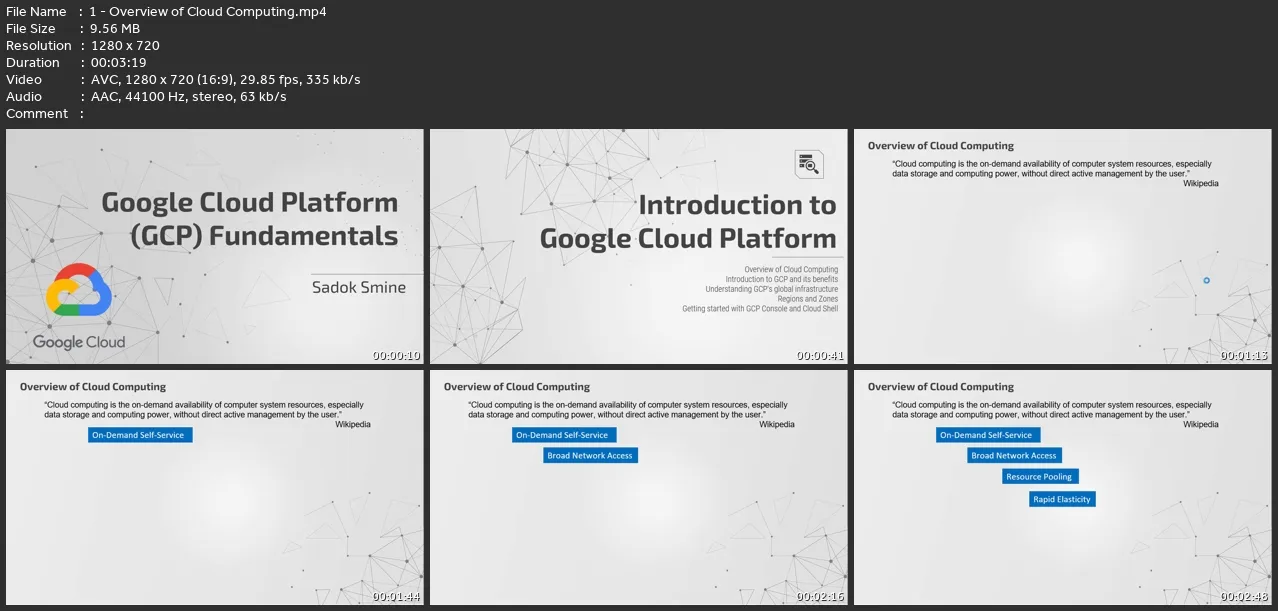The height and width of the screenshot is (611, 1278).
Task: Click 'Getting started with GCP Console and Cloud Shell'
Action: (x=760, y=309)
